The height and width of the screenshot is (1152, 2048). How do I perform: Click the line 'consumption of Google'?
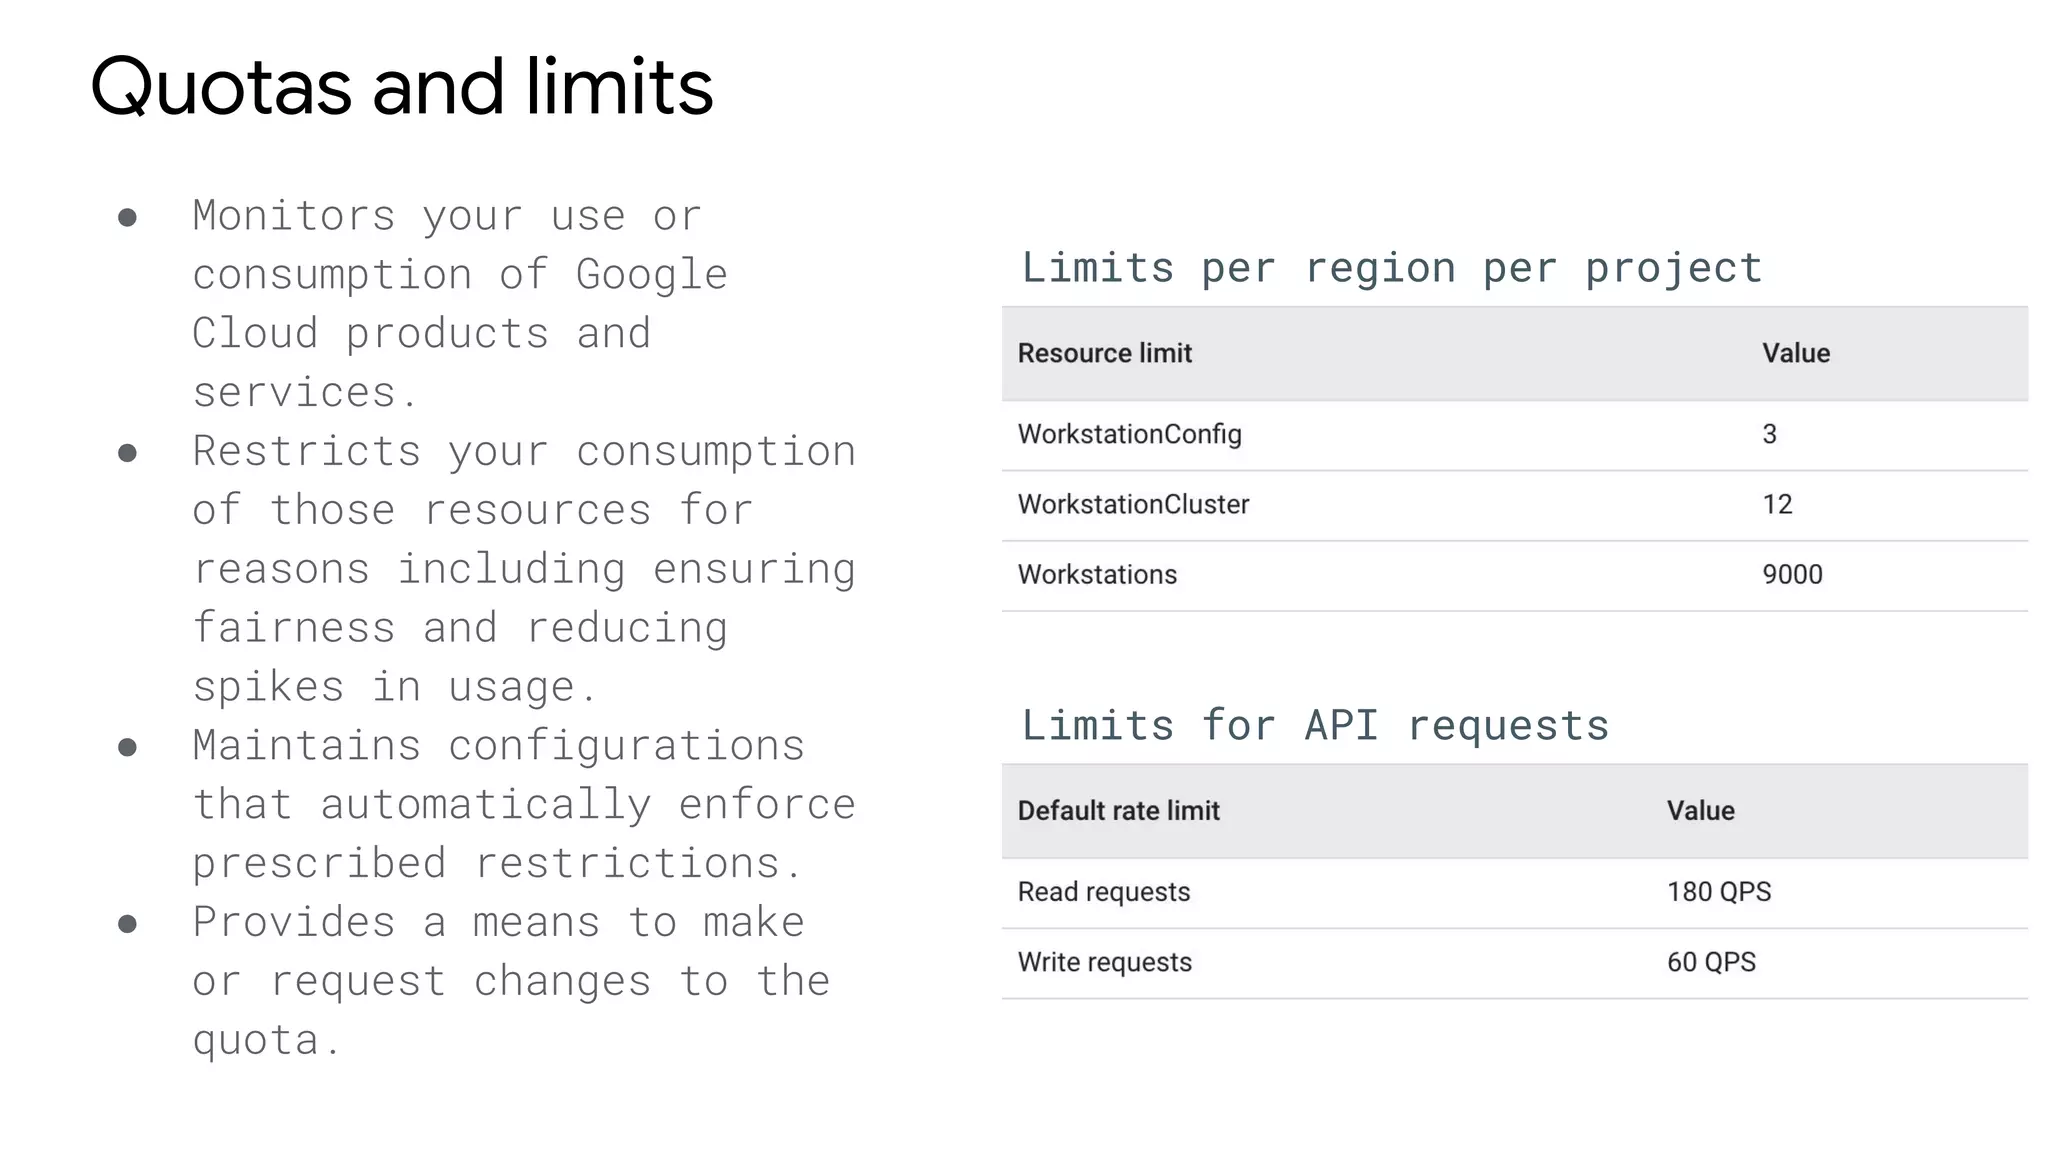click(460, 276)
